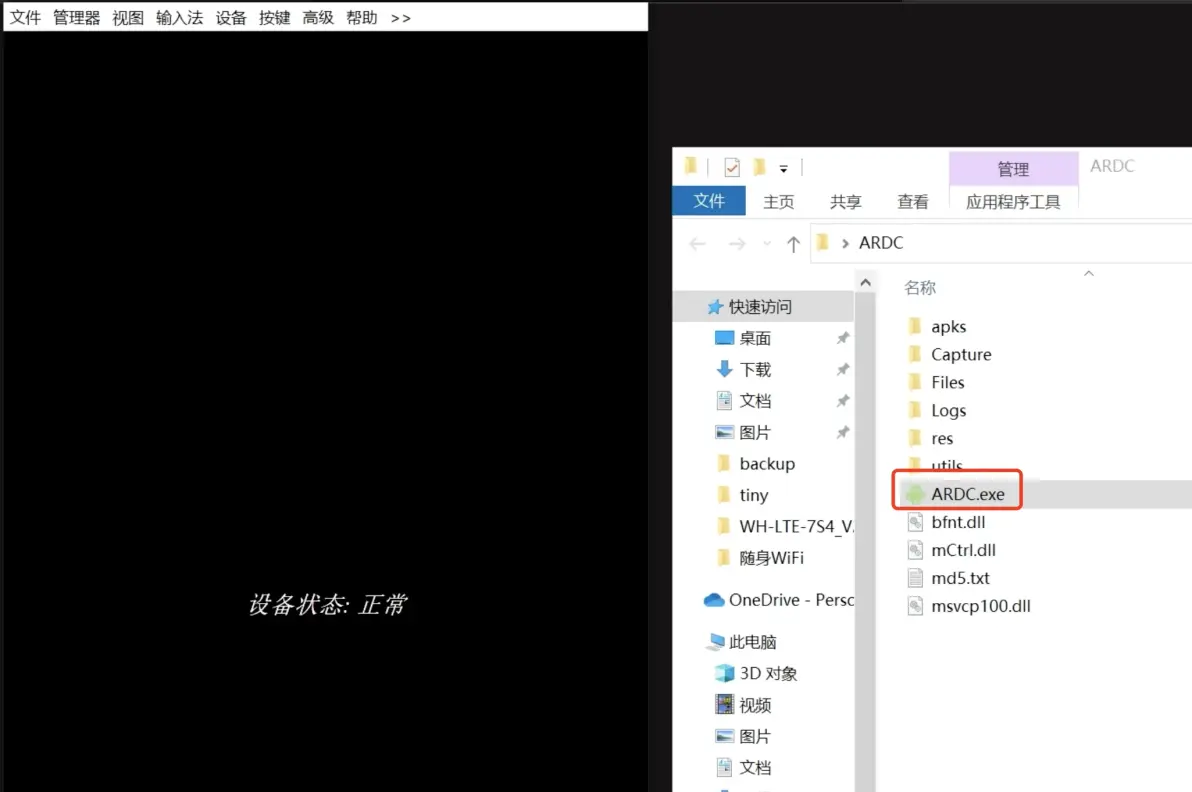The height and width of the screenshot is (792, 1192).
Task: Open the quick access toolbar dropdown arrow
Action: click(784, 168)
